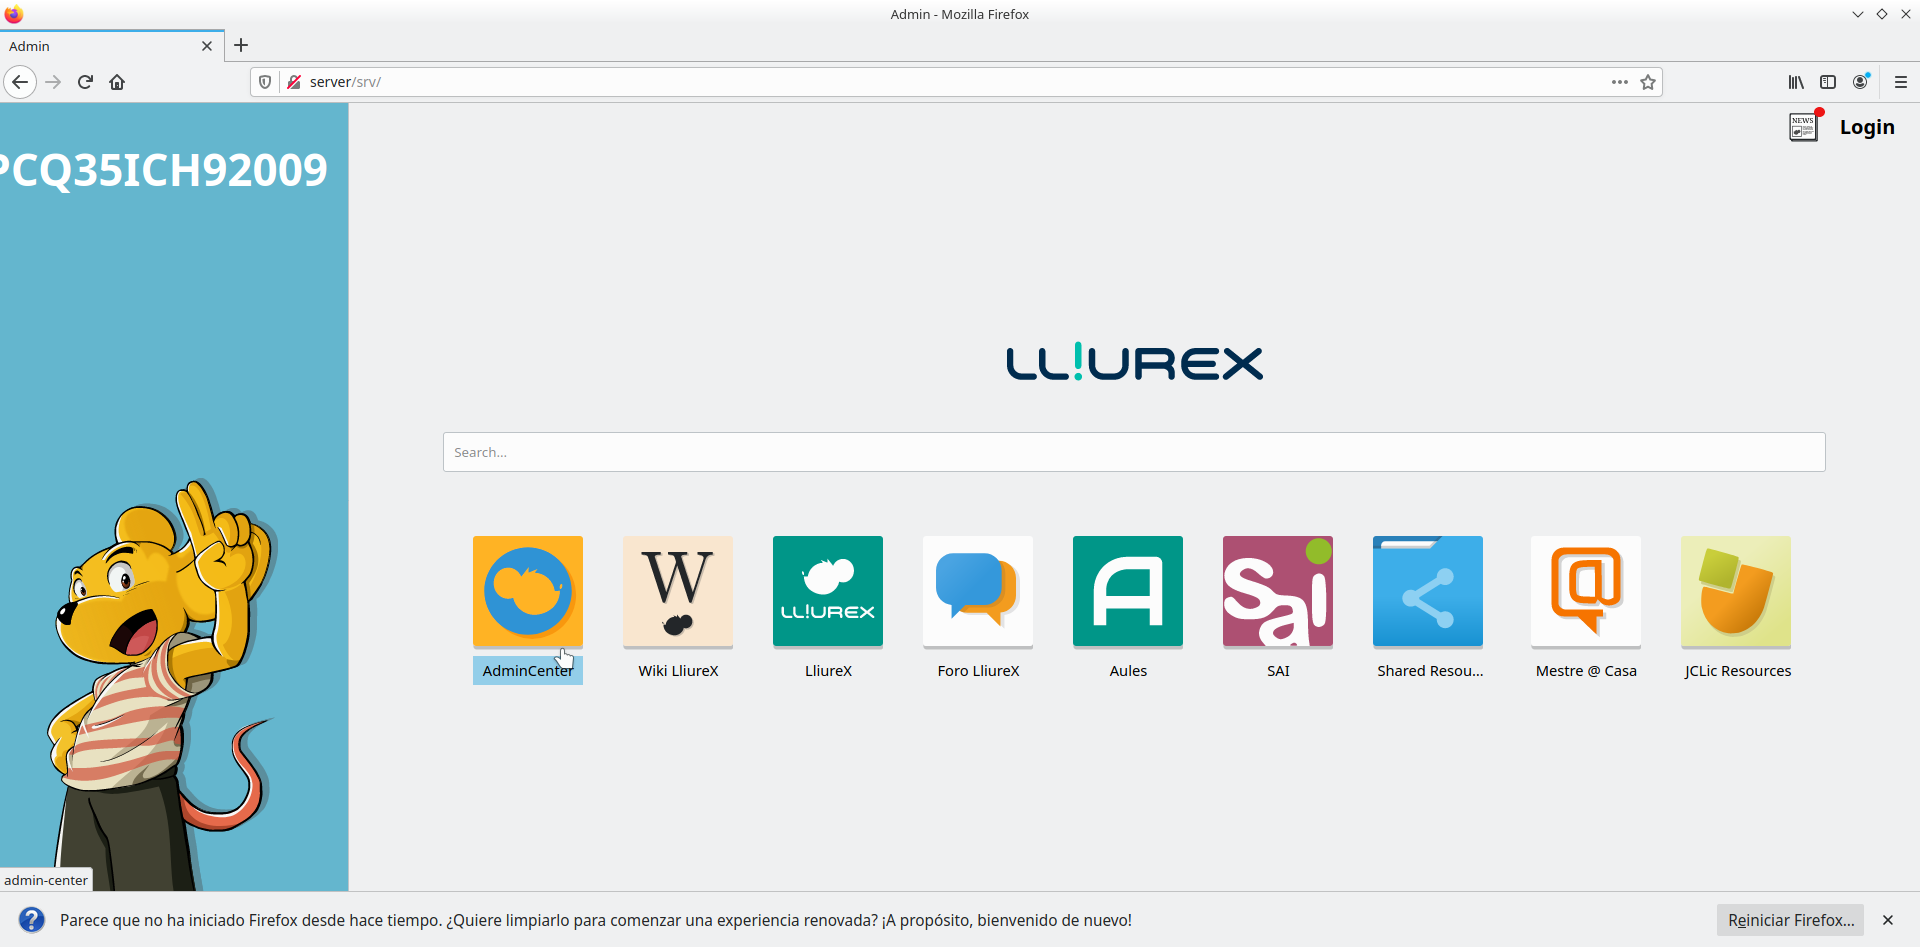
Task: Open a new browser tab
Action: [241, 45]
